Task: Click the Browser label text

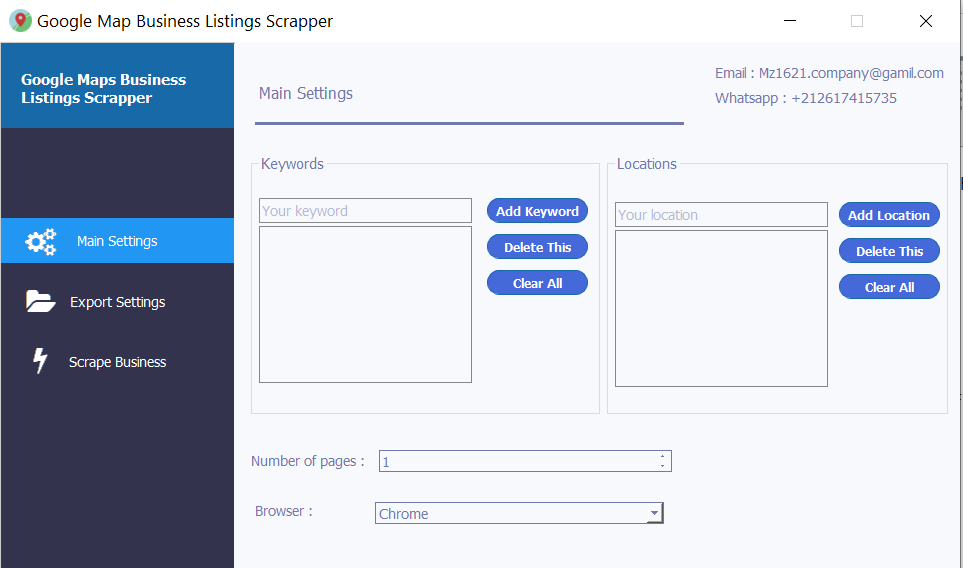Action: pos(284,511)
